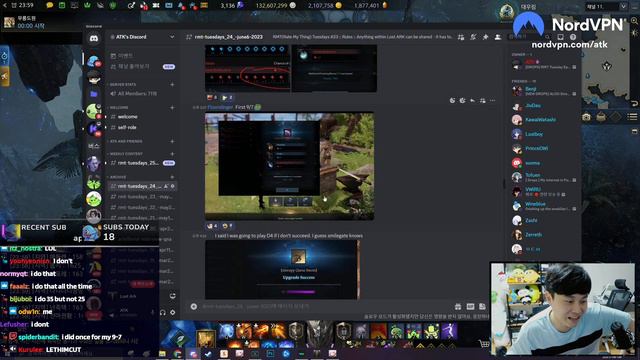Open Discord home direct messages
The height and width of the screenshot is (360, 640).
(x=94, y=38)
